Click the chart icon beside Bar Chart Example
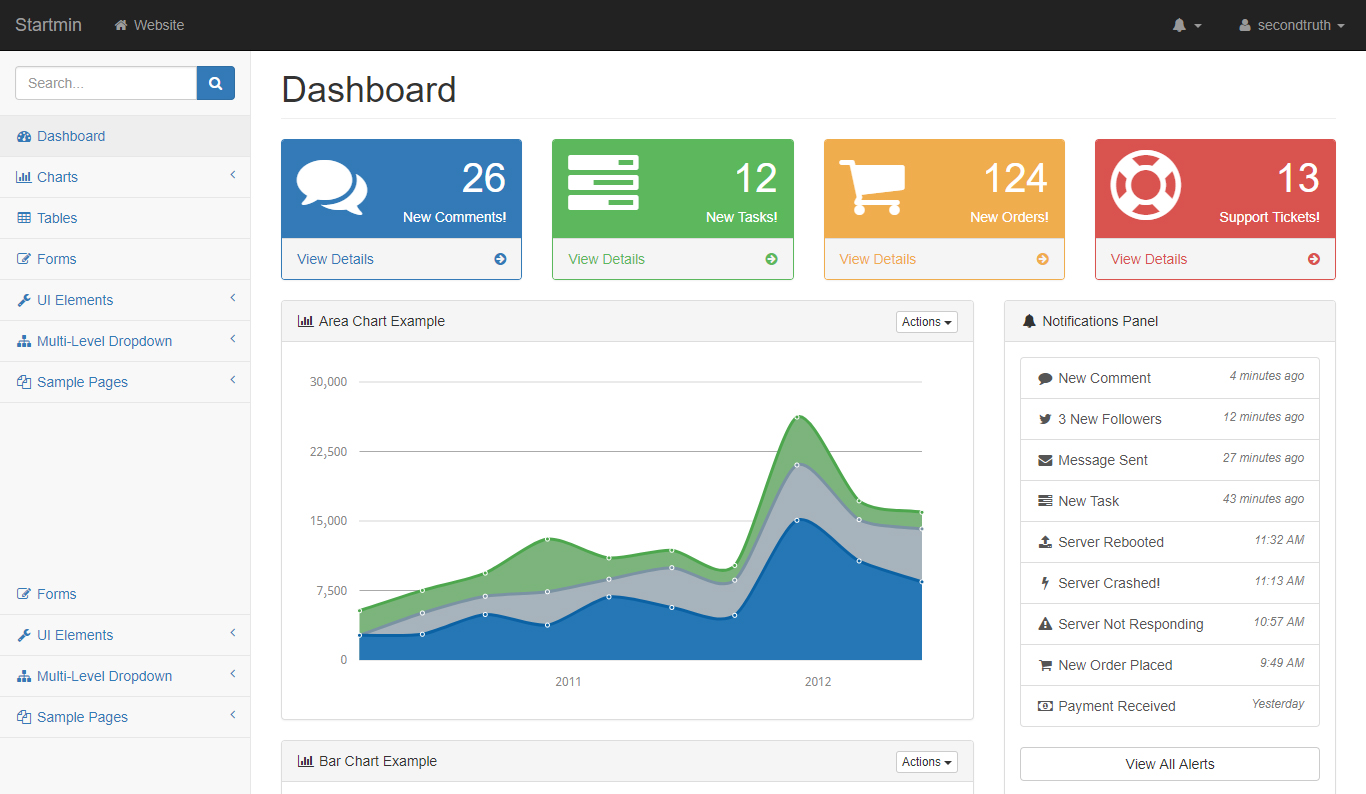 pyautogui.click(x=305, y=761)
